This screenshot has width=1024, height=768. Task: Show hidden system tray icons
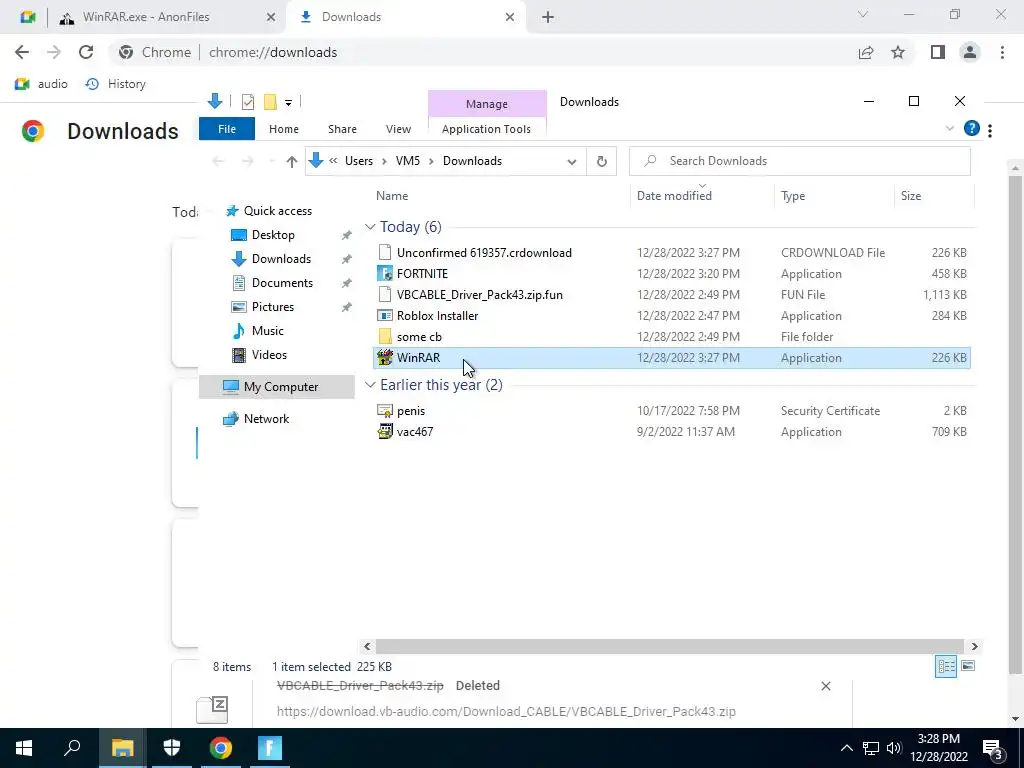(846, 748)
